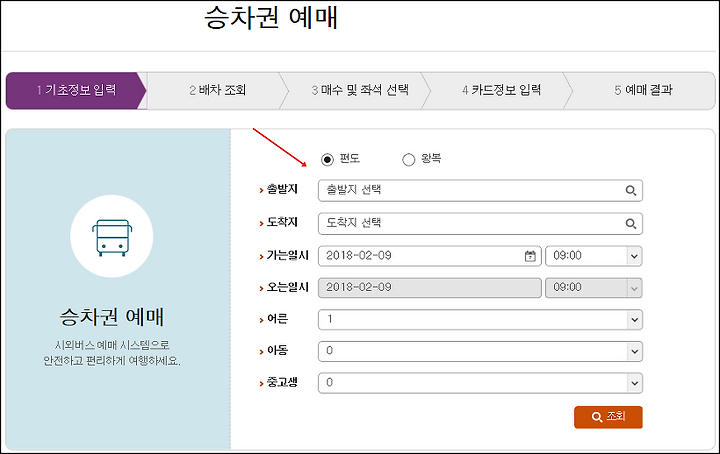Click the 출발지 선택 input field
Screen dimensions: 720x454
[x=480, y=191]
